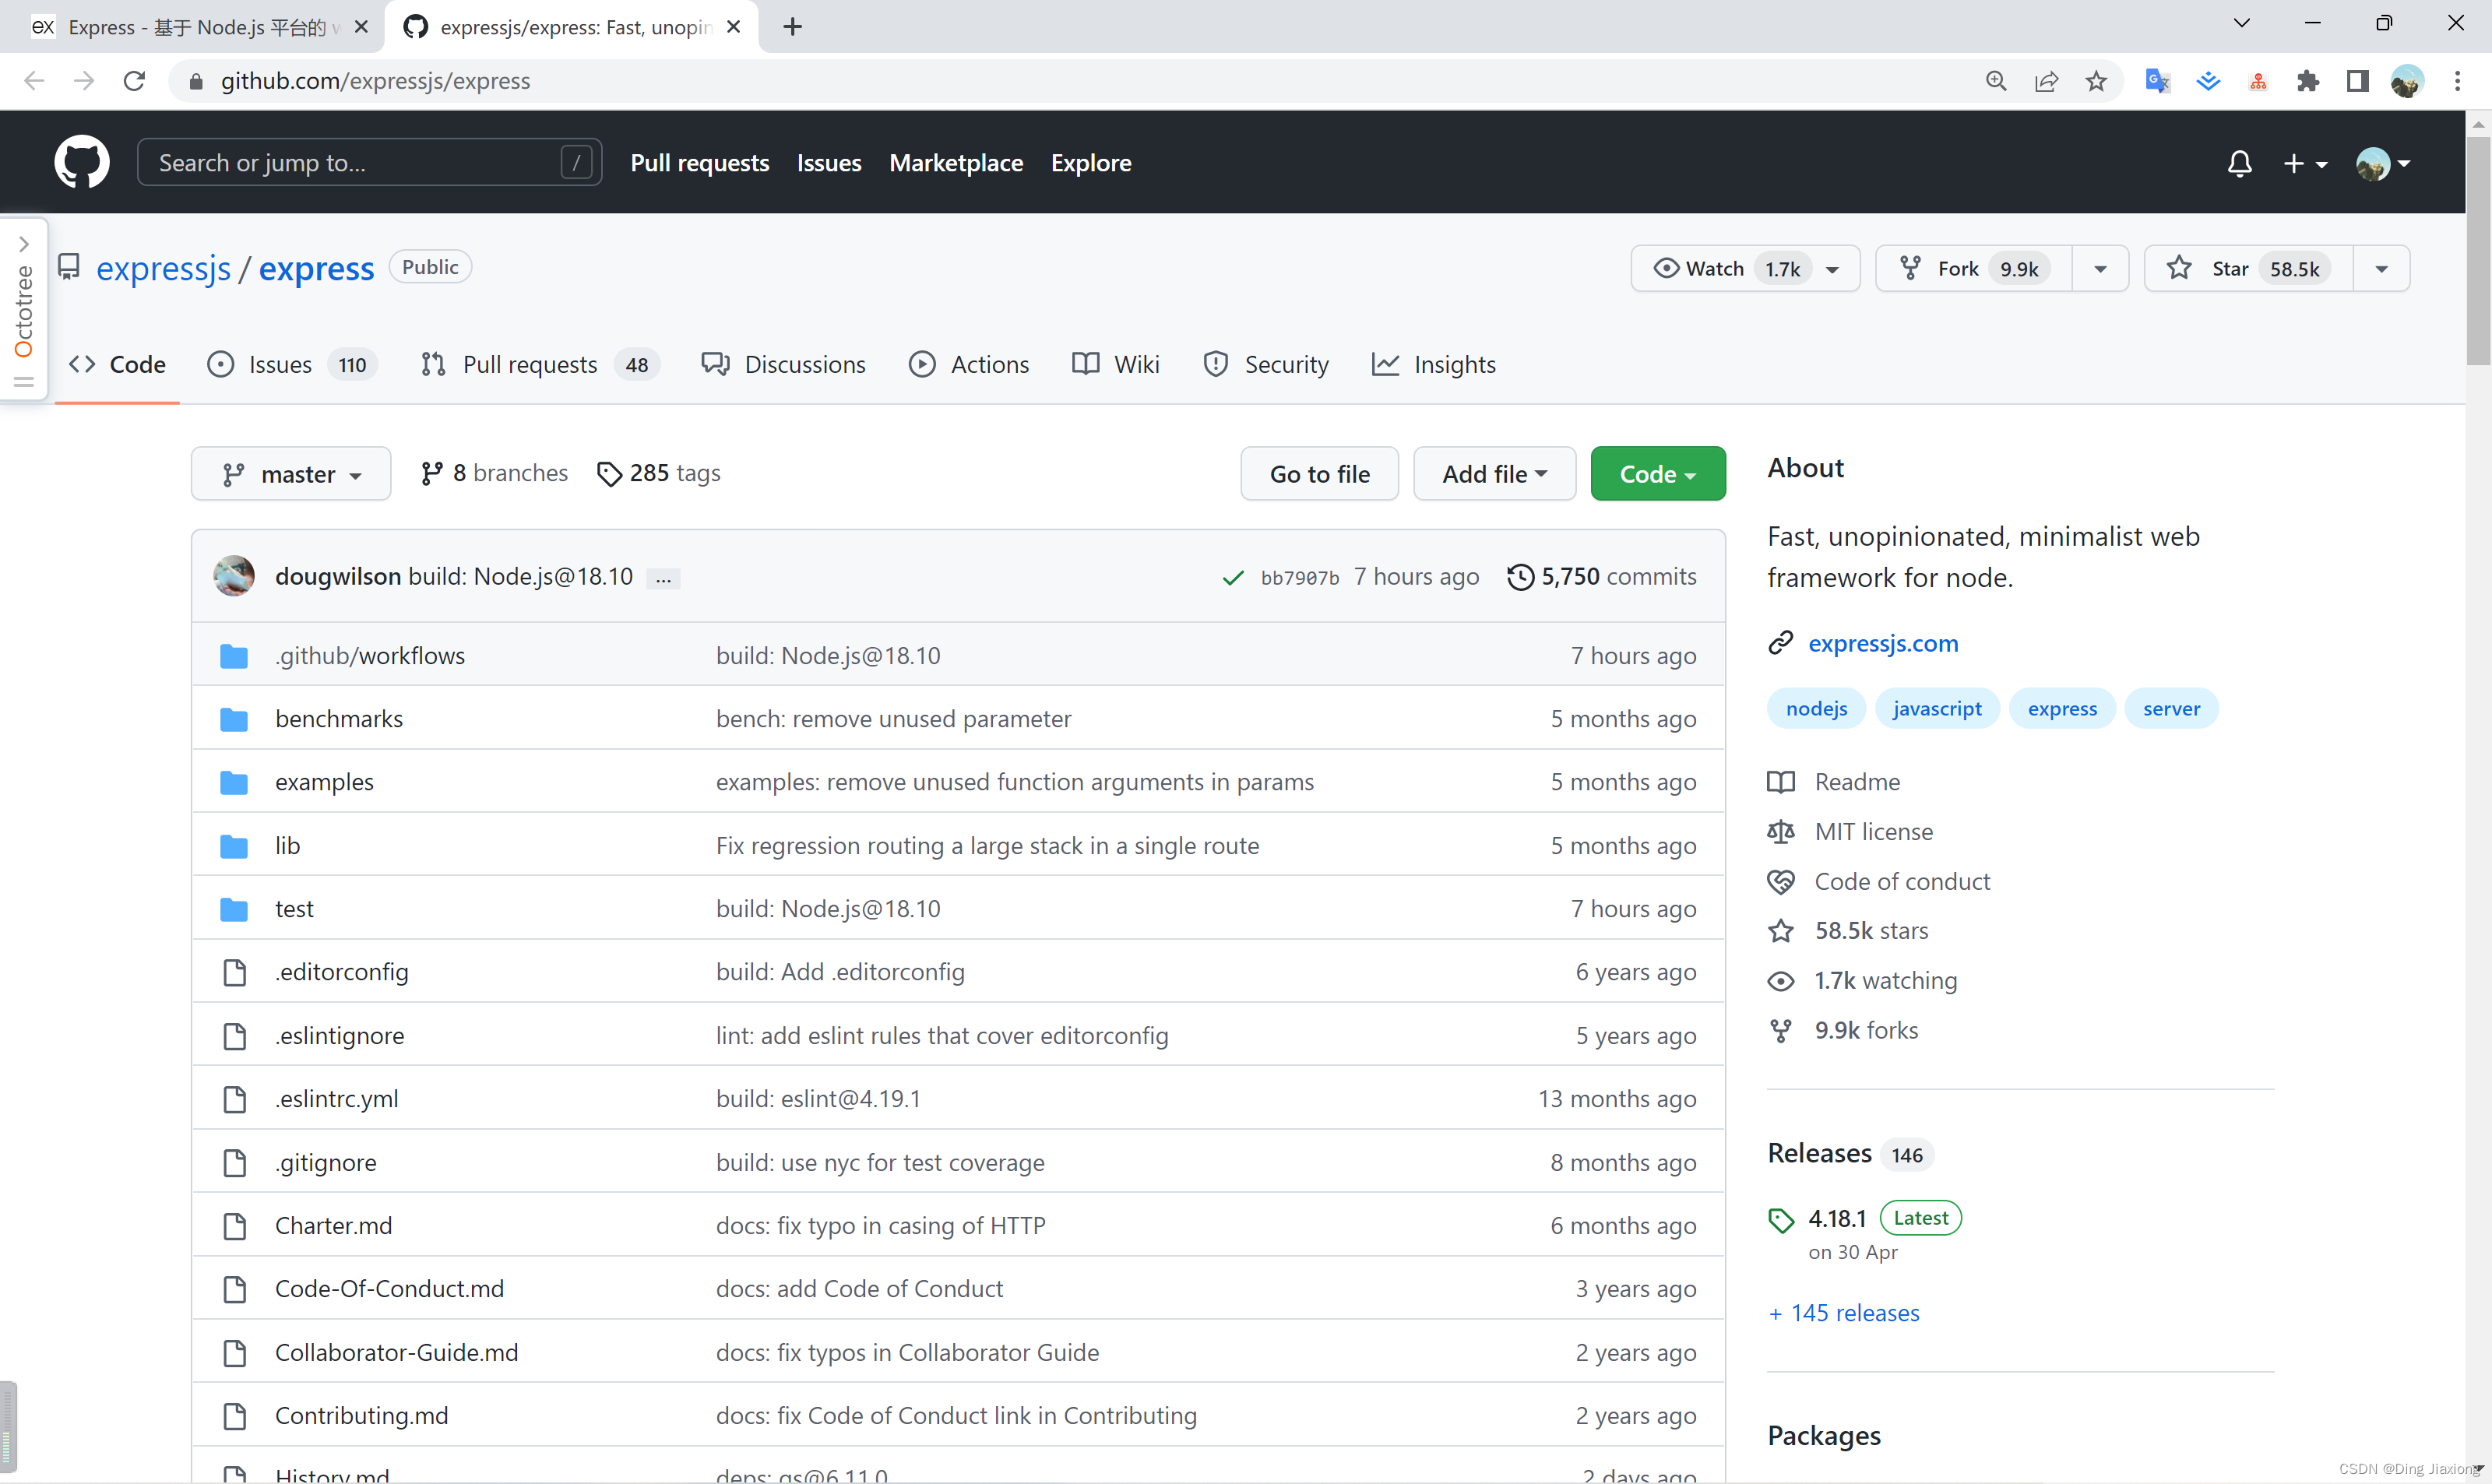Screen dimensions: 2492x1484
Task: Click the GitHub Octocat logo
Action: coord(82,162)
